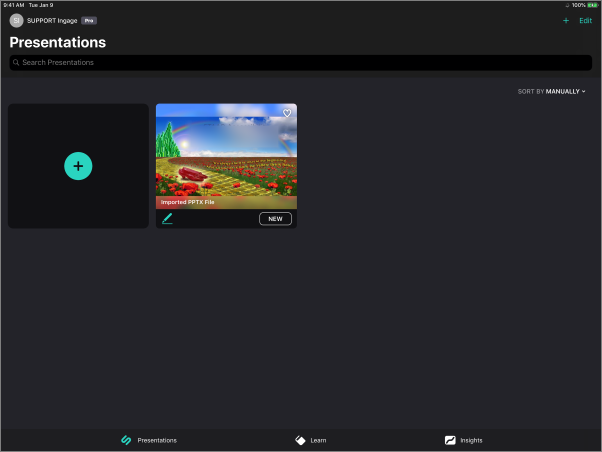The image size is (602, 452).
Task: Add a presentation with the top-right plus icon
Action: coord(566,21)
